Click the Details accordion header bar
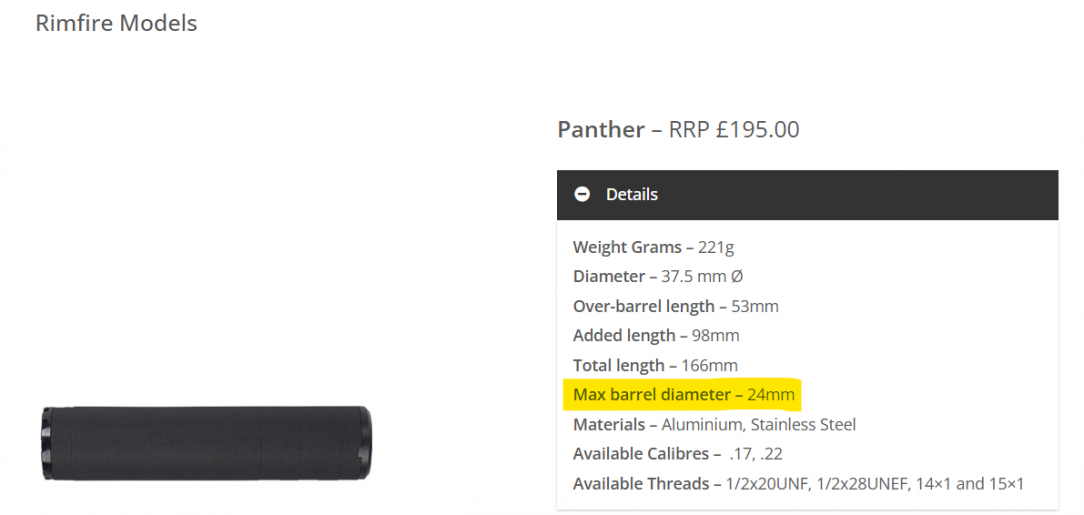The image size is (1084, 515). click(x=807, y=195)
